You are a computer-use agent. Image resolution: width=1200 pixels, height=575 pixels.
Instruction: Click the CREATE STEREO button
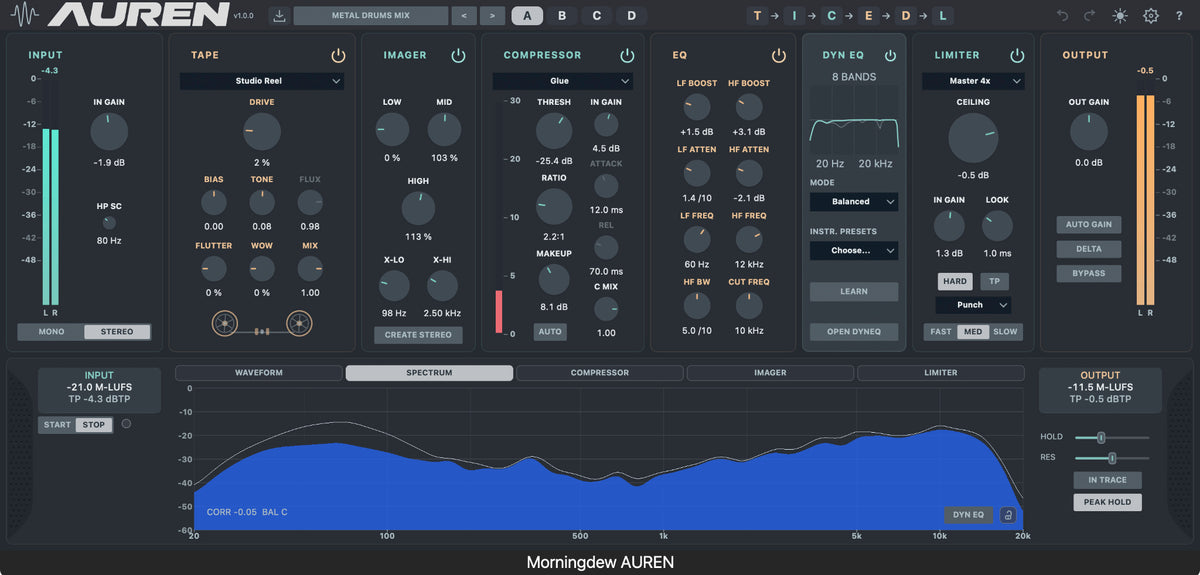click(419, 335)
